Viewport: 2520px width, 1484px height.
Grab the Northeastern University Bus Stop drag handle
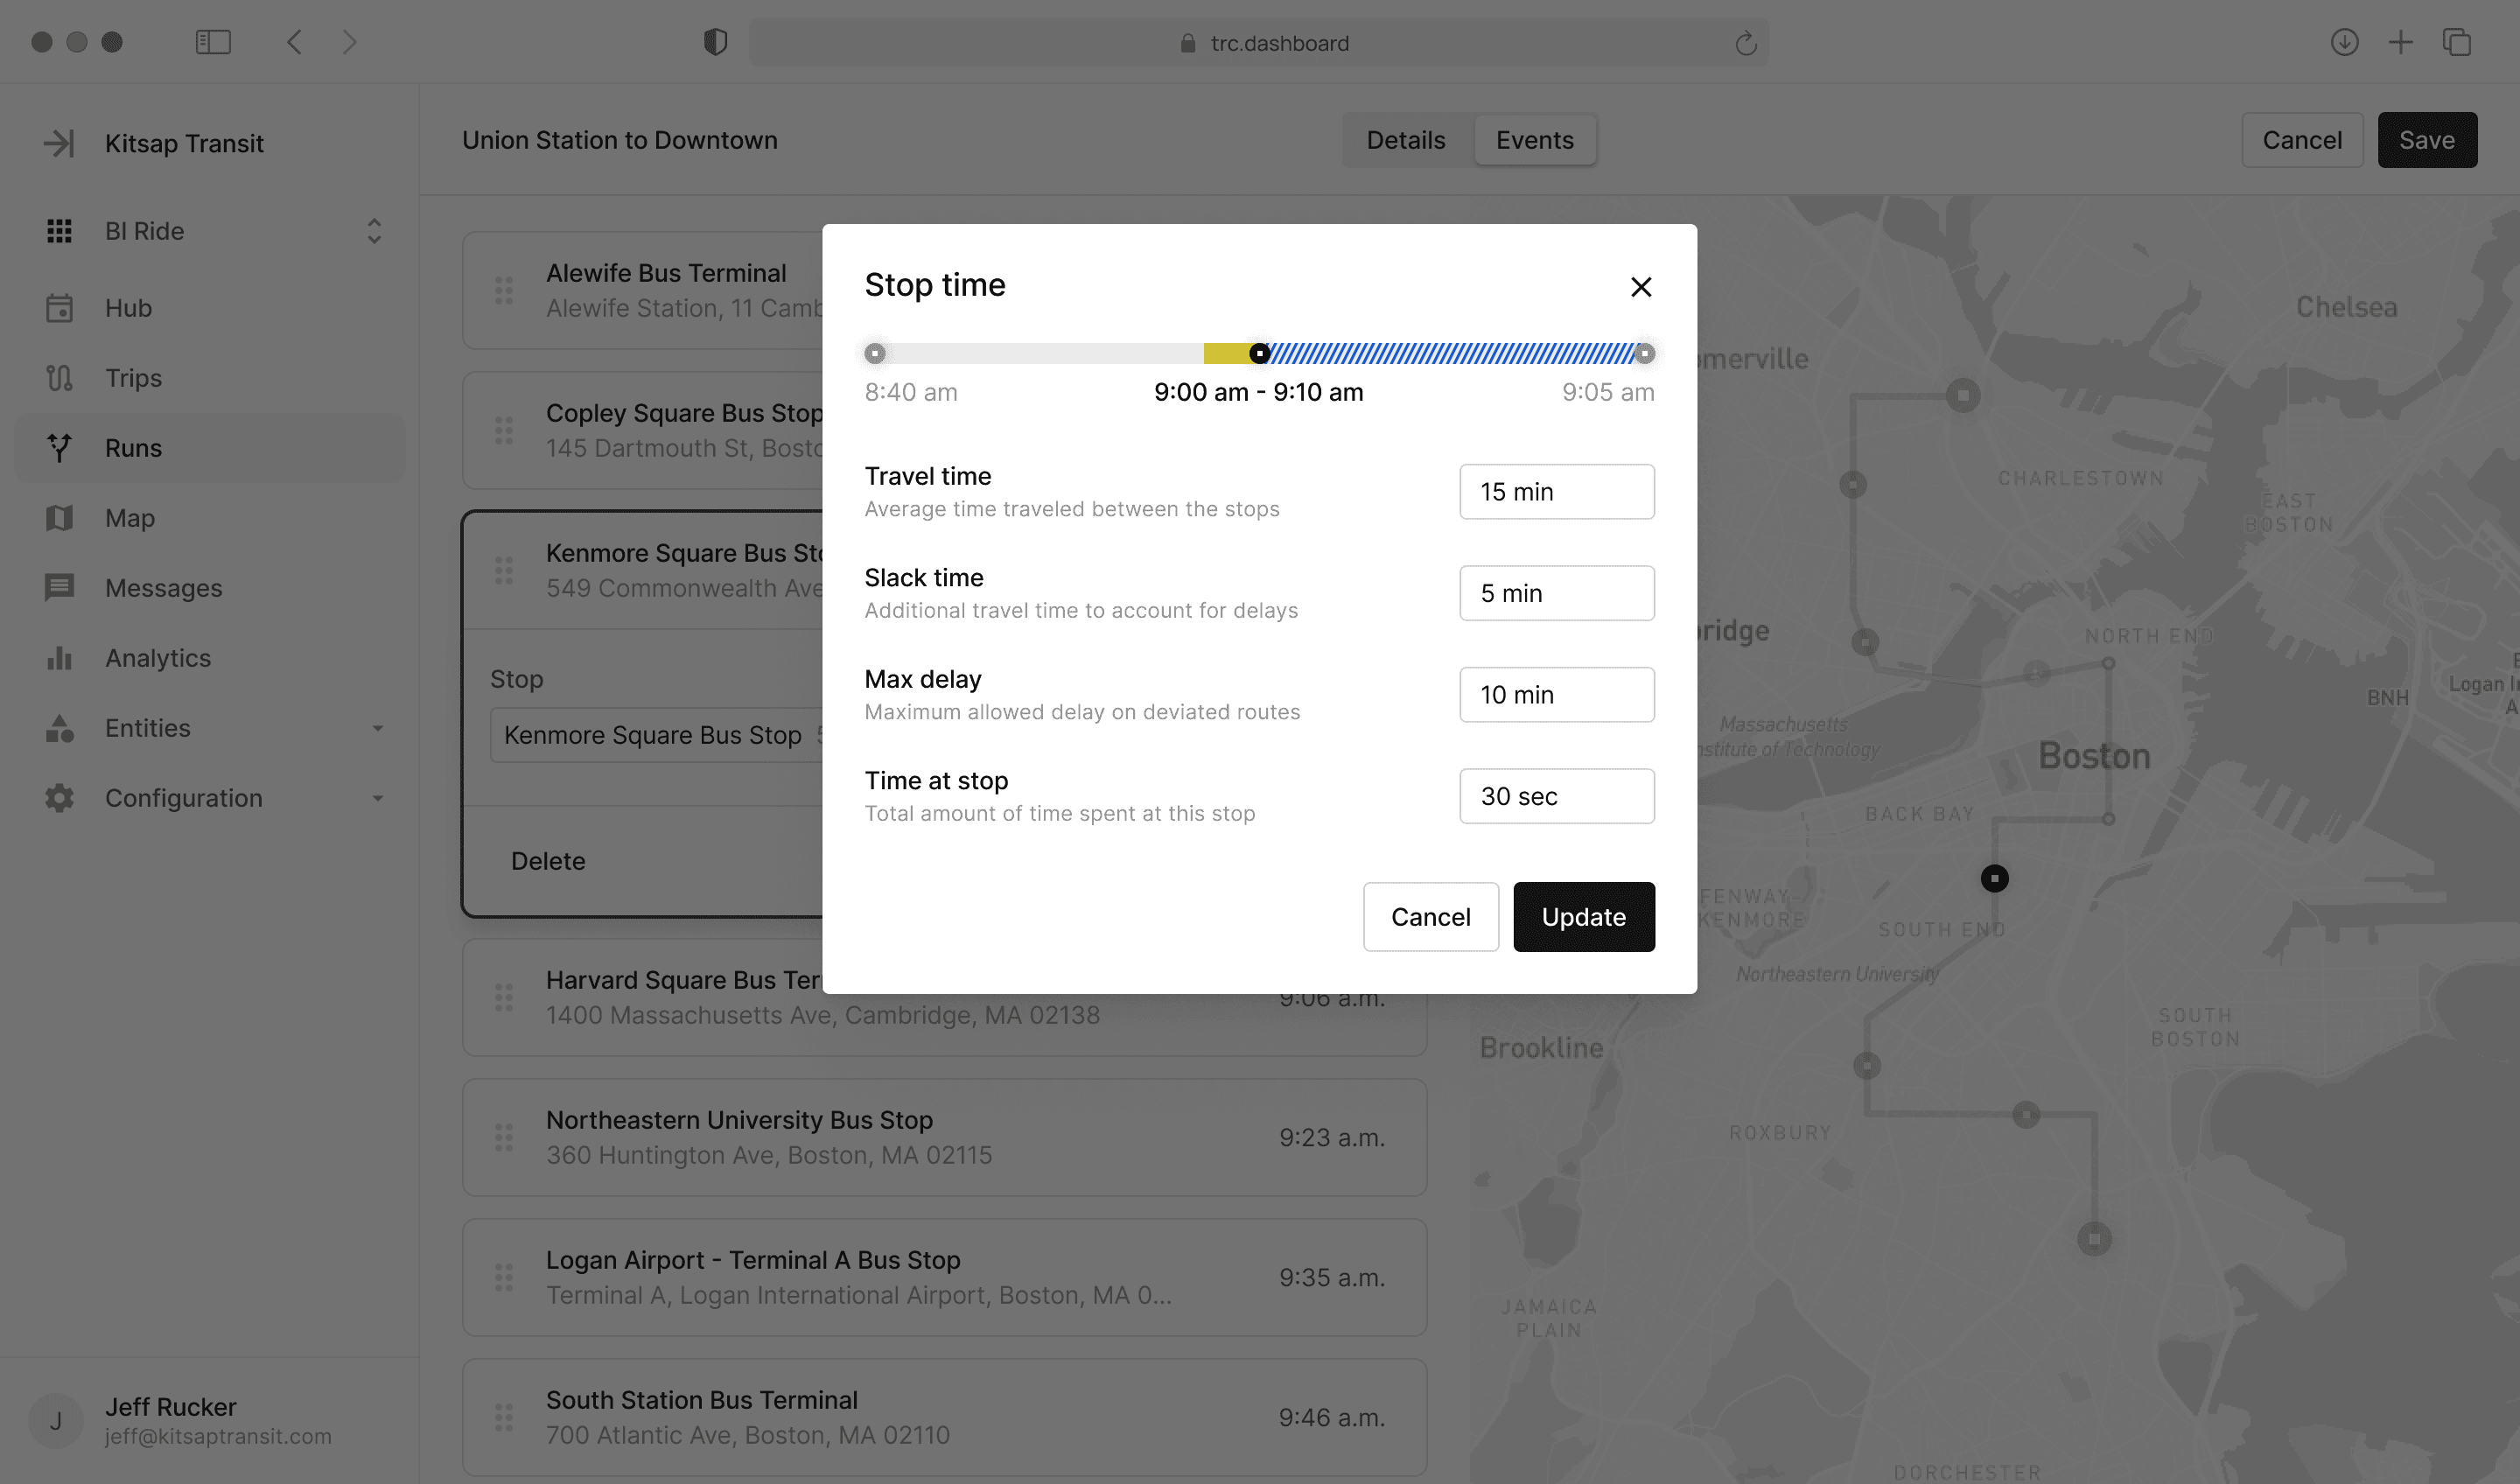pos(504,1137)
